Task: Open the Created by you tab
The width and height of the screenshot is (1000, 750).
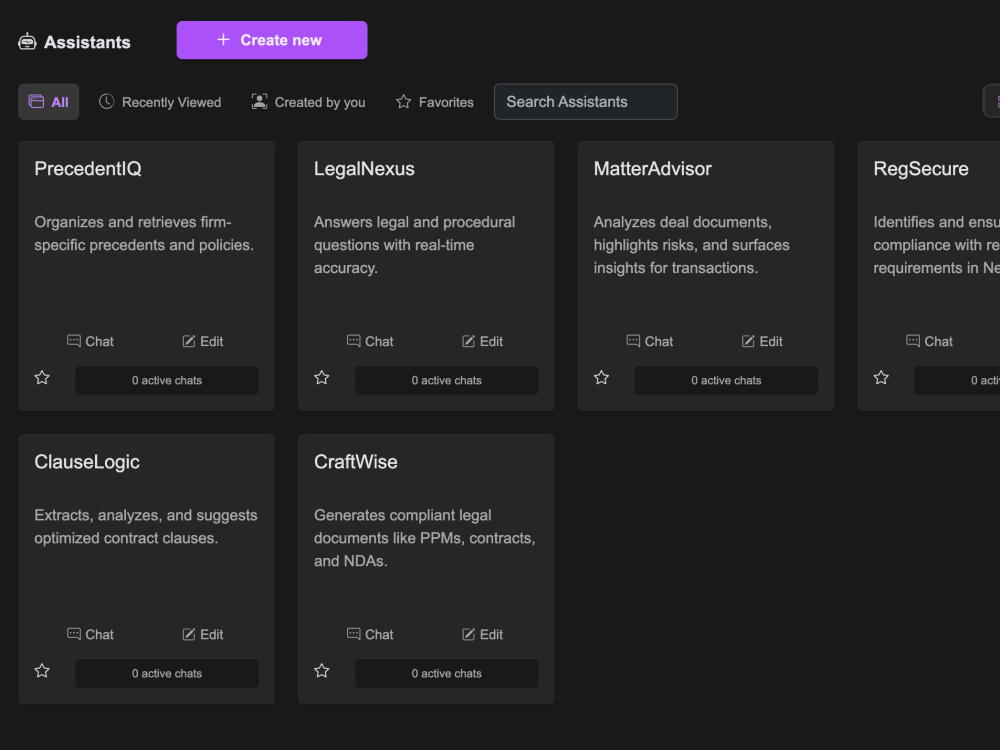Action: pyautogui.click(x=308, y=102)
